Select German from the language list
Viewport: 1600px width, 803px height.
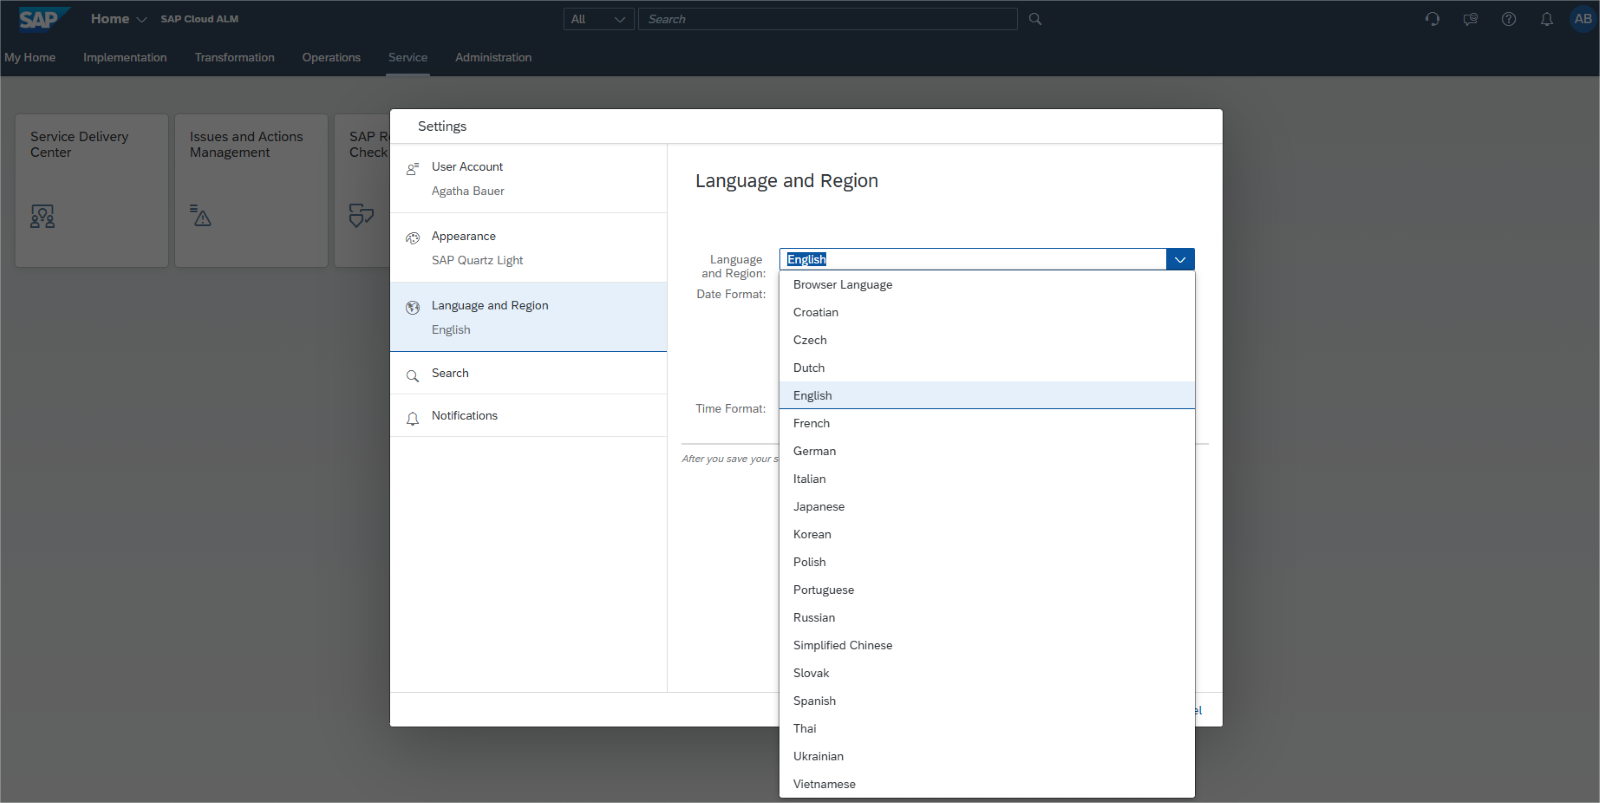(814, 451)
